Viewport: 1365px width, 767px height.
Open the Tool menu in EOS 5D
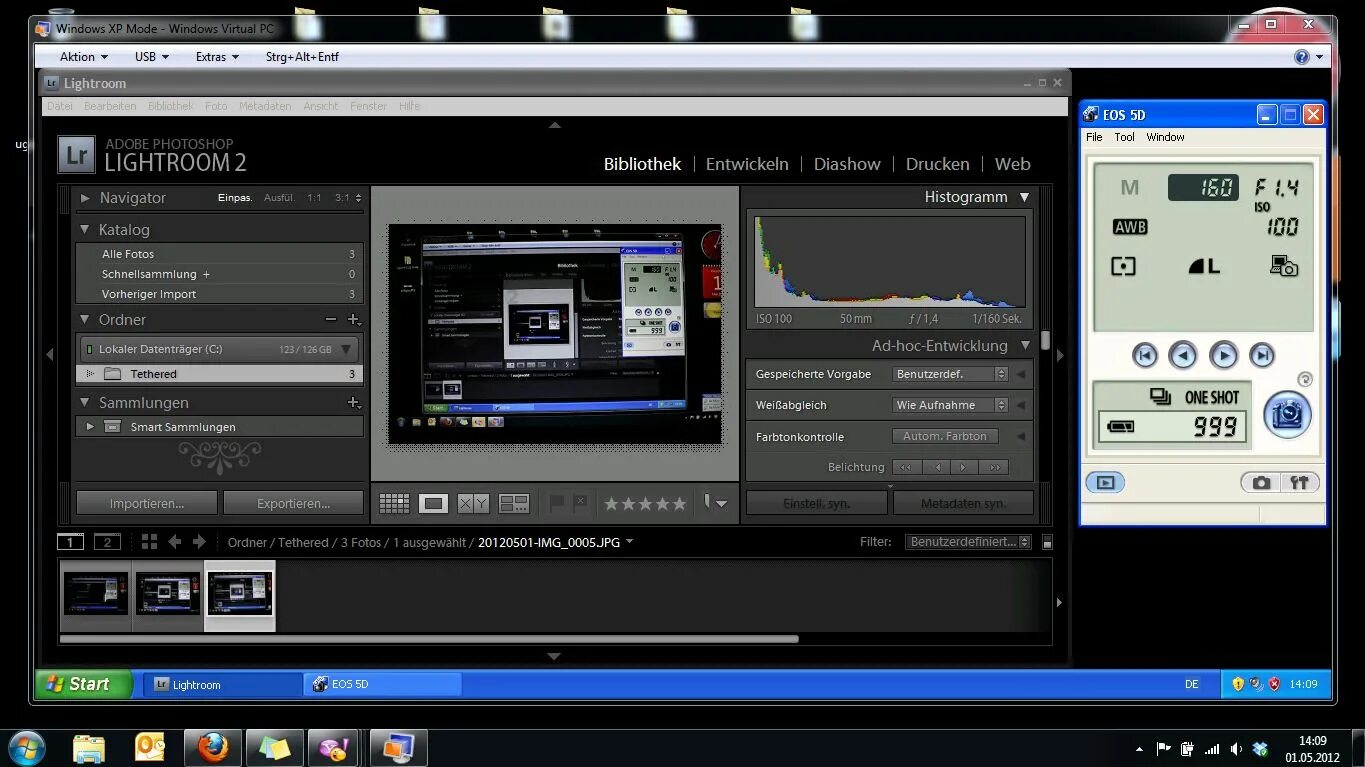[1124, 137]
